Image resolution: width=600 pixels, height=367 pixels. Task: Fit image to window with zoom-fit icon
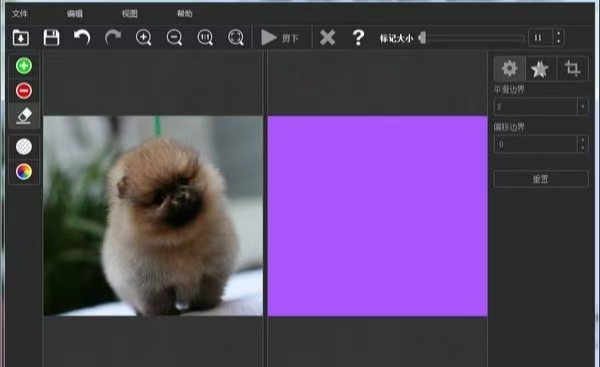pyautogui.click(x=236, y=38)
